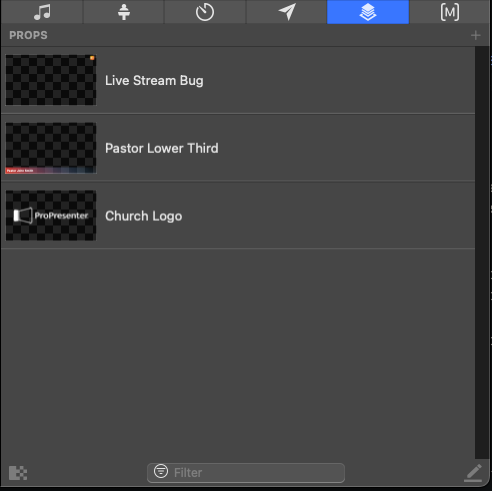Click the PROPS panel header label
The width and height of the screenshot is (492, 491).
[x=28, y=35]
